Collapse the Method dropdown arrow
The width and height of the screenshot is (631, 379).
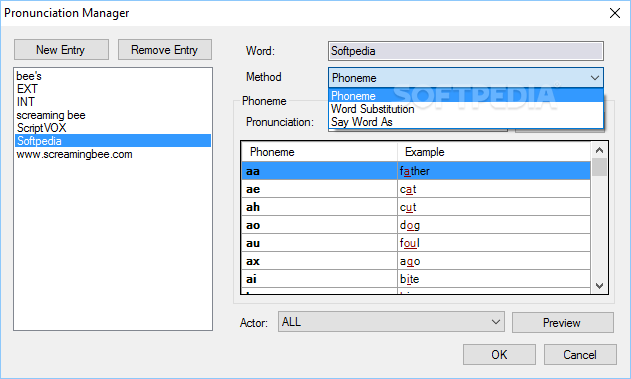click(x=595, y=78)
